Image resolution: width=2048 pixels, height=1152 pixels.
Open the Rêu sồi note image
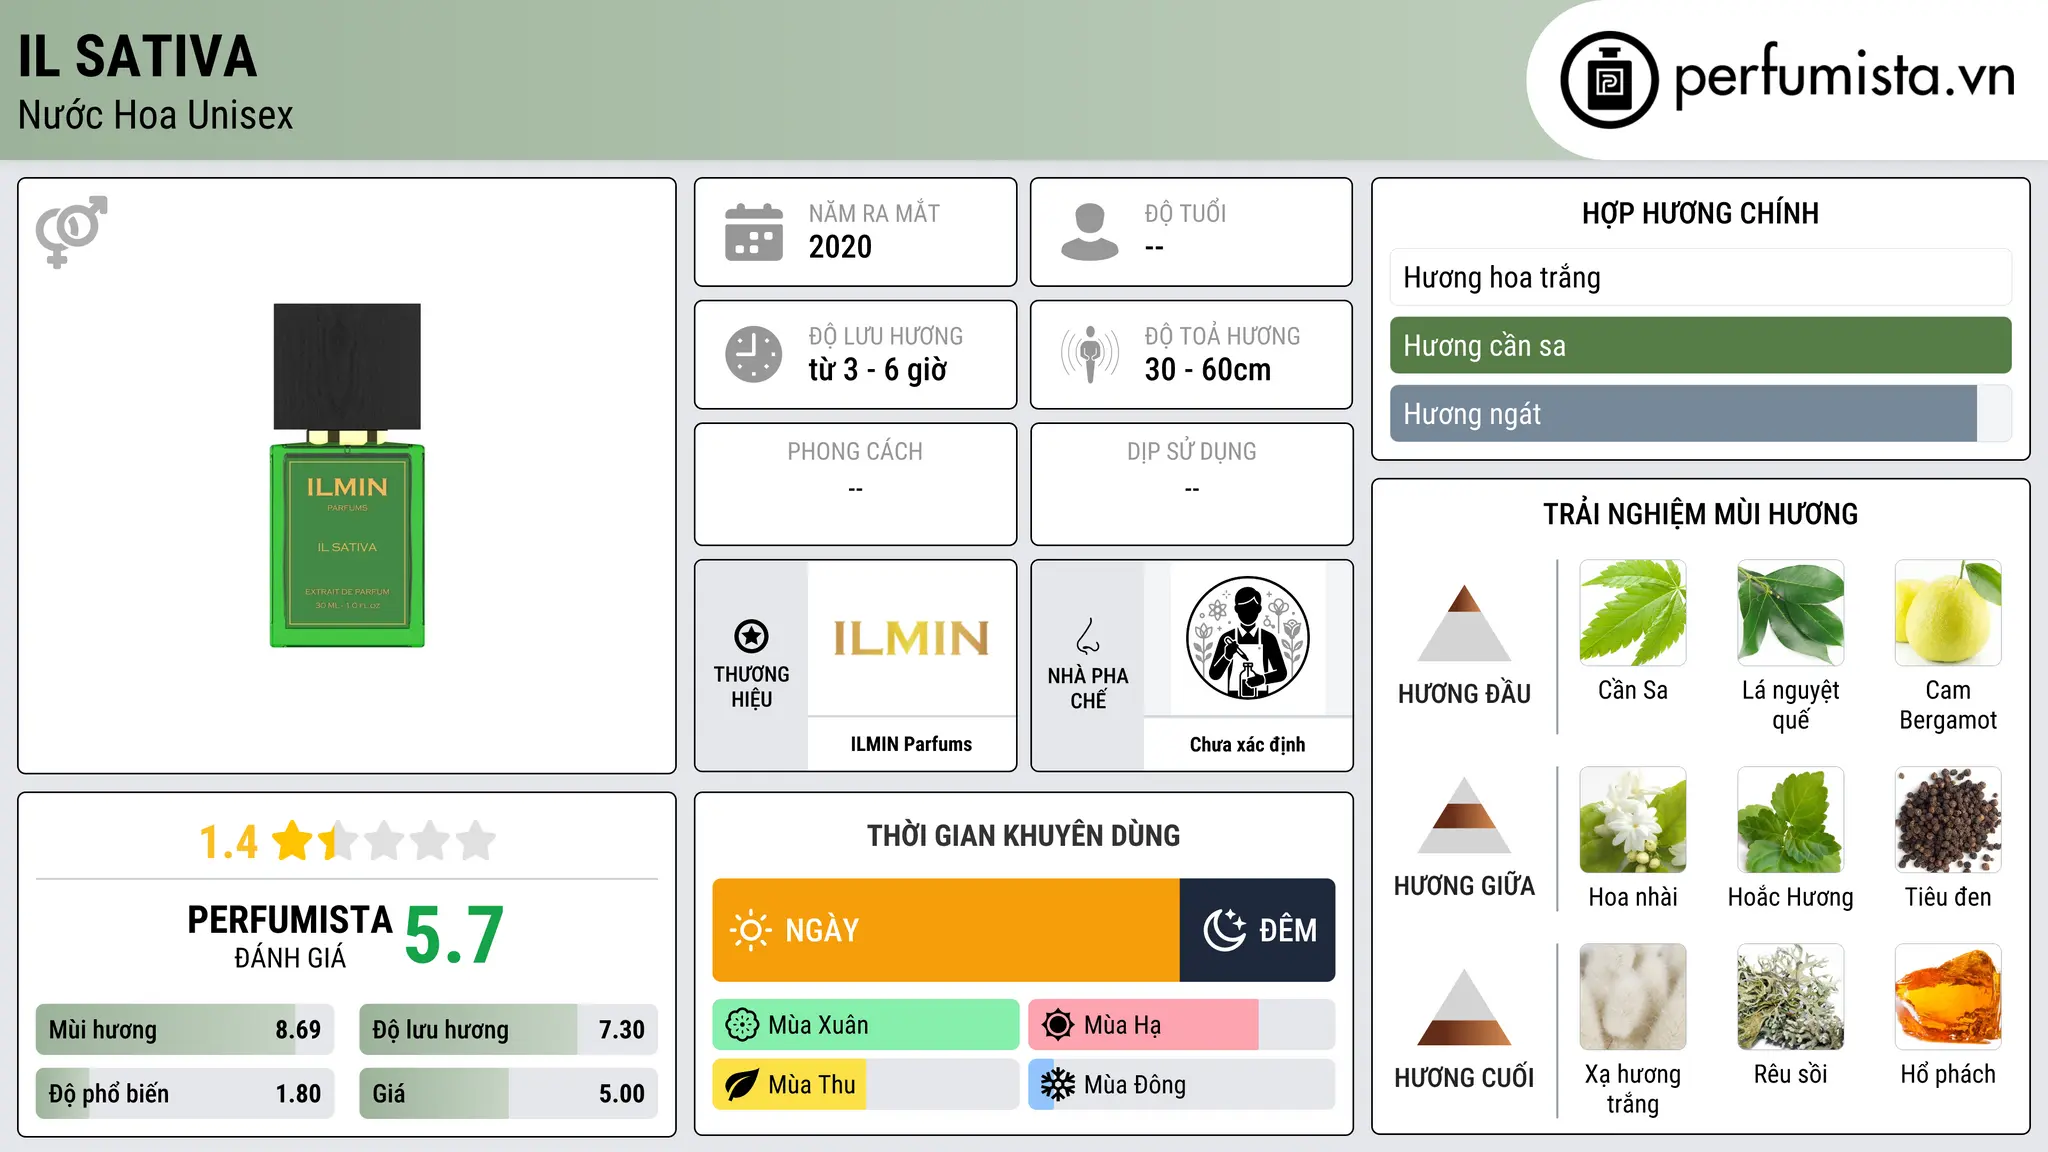tap(1790, 997)
